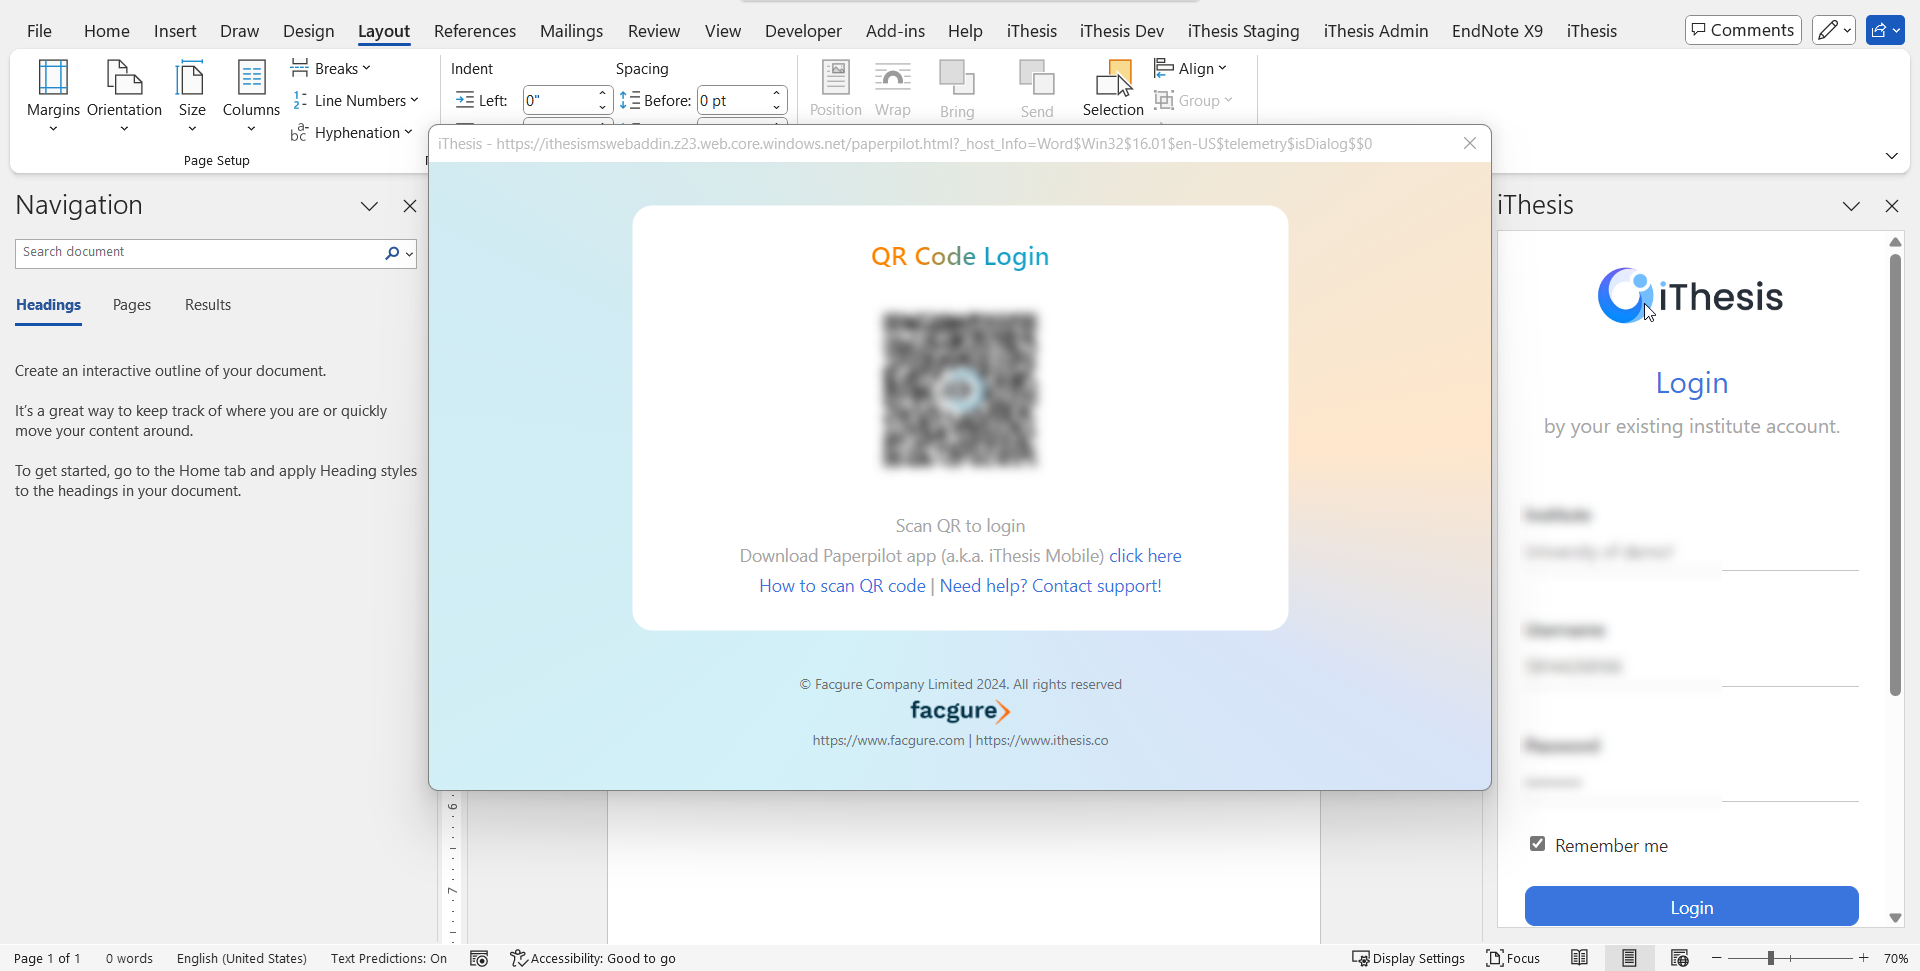Click the zoom out minus button
Image resolution: width=1920 pixels, height=971 pixels.
pyautogui.click(x=1717, y=958)
